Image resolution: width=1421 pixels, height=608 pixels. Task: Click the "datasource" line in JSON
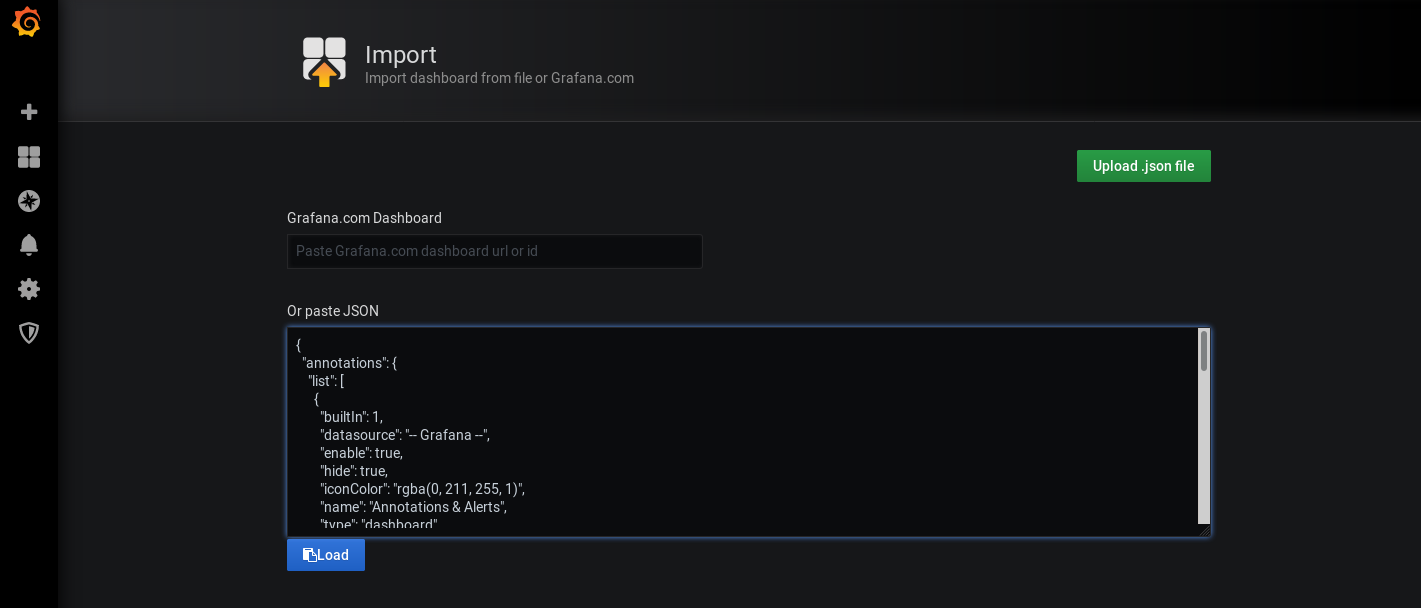coord(405,435)
